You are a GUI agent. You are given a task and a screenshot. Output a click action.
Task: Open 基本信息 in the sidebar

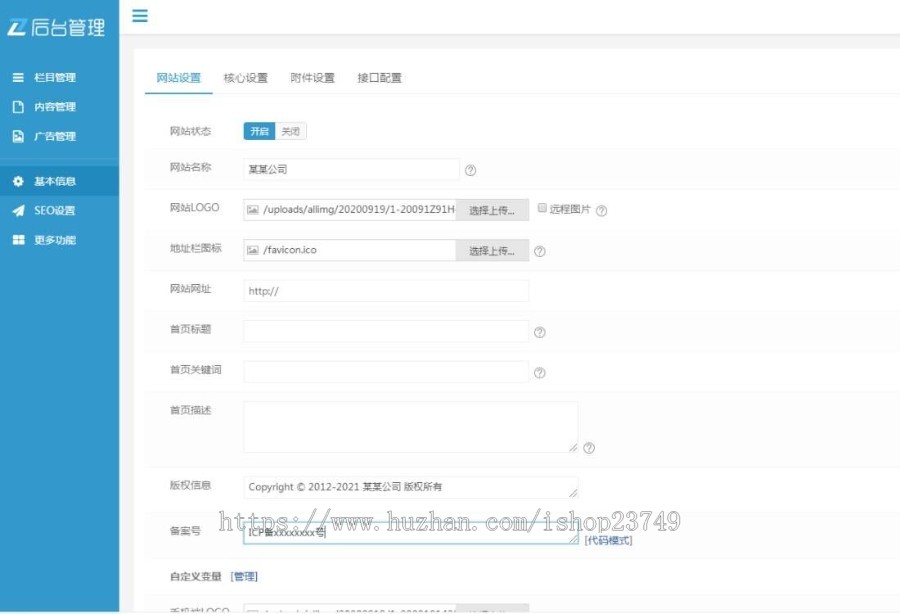60,181
